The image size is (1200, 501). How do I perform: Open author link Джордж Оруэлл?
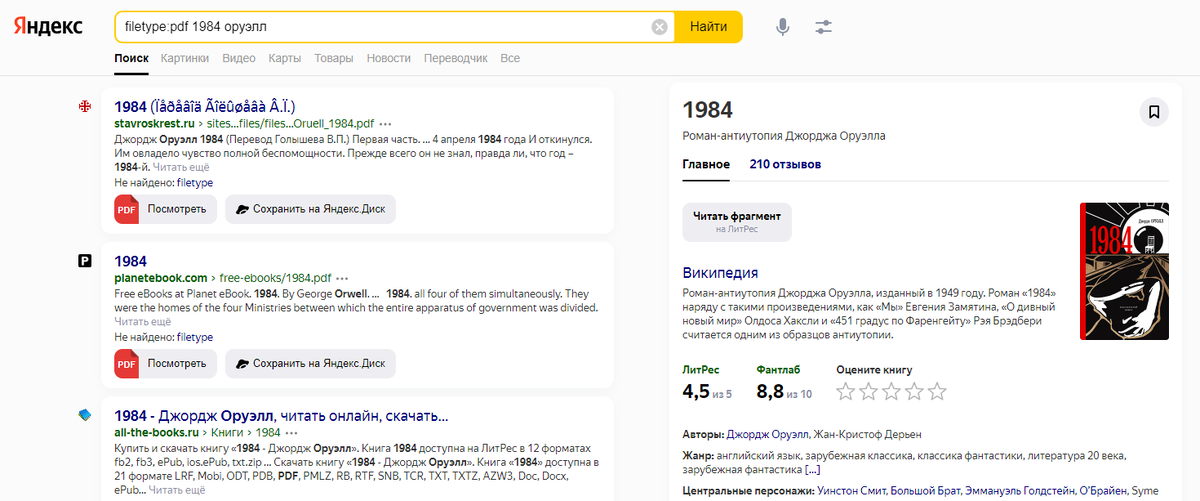[768, 435]
